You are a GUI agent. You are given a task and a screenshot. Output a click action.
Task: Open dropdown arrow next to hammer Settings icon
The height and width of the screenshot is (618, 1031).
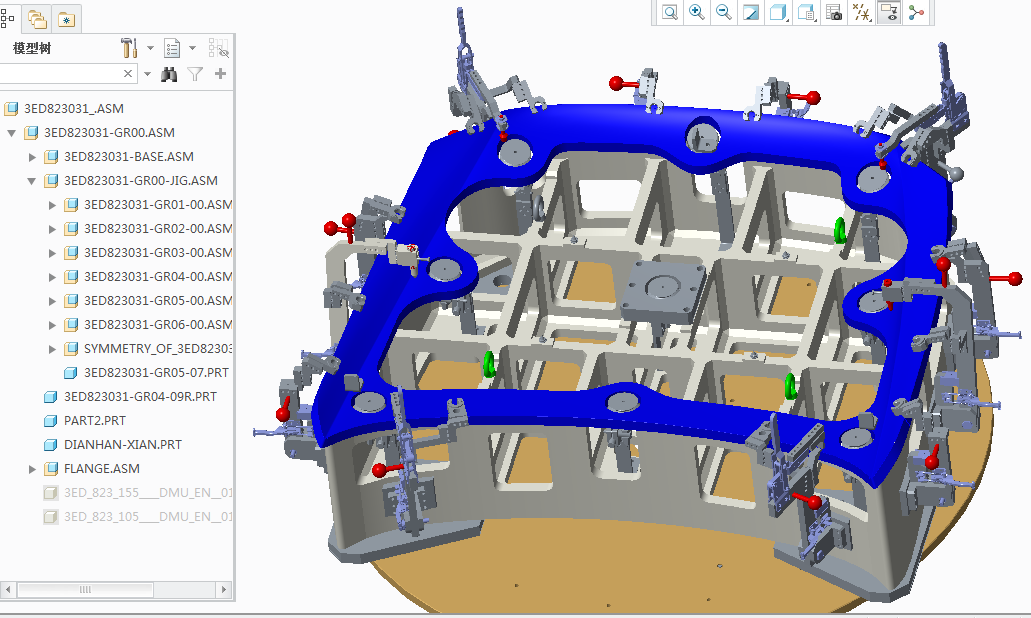pos(150,48)
